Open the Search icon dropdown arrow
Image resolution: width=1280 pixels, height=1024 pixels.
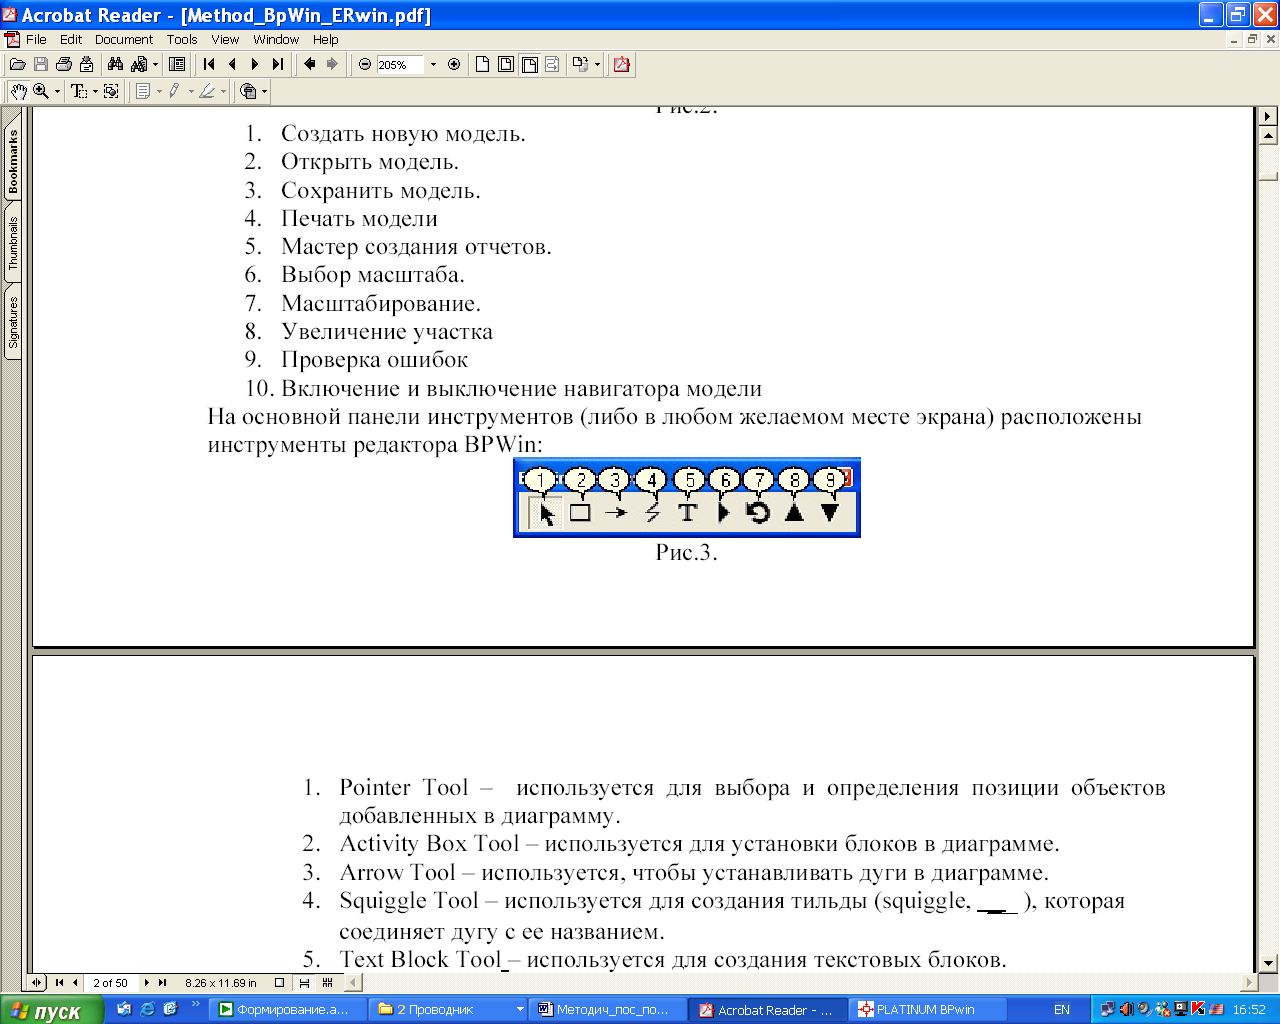pos(155,65)
